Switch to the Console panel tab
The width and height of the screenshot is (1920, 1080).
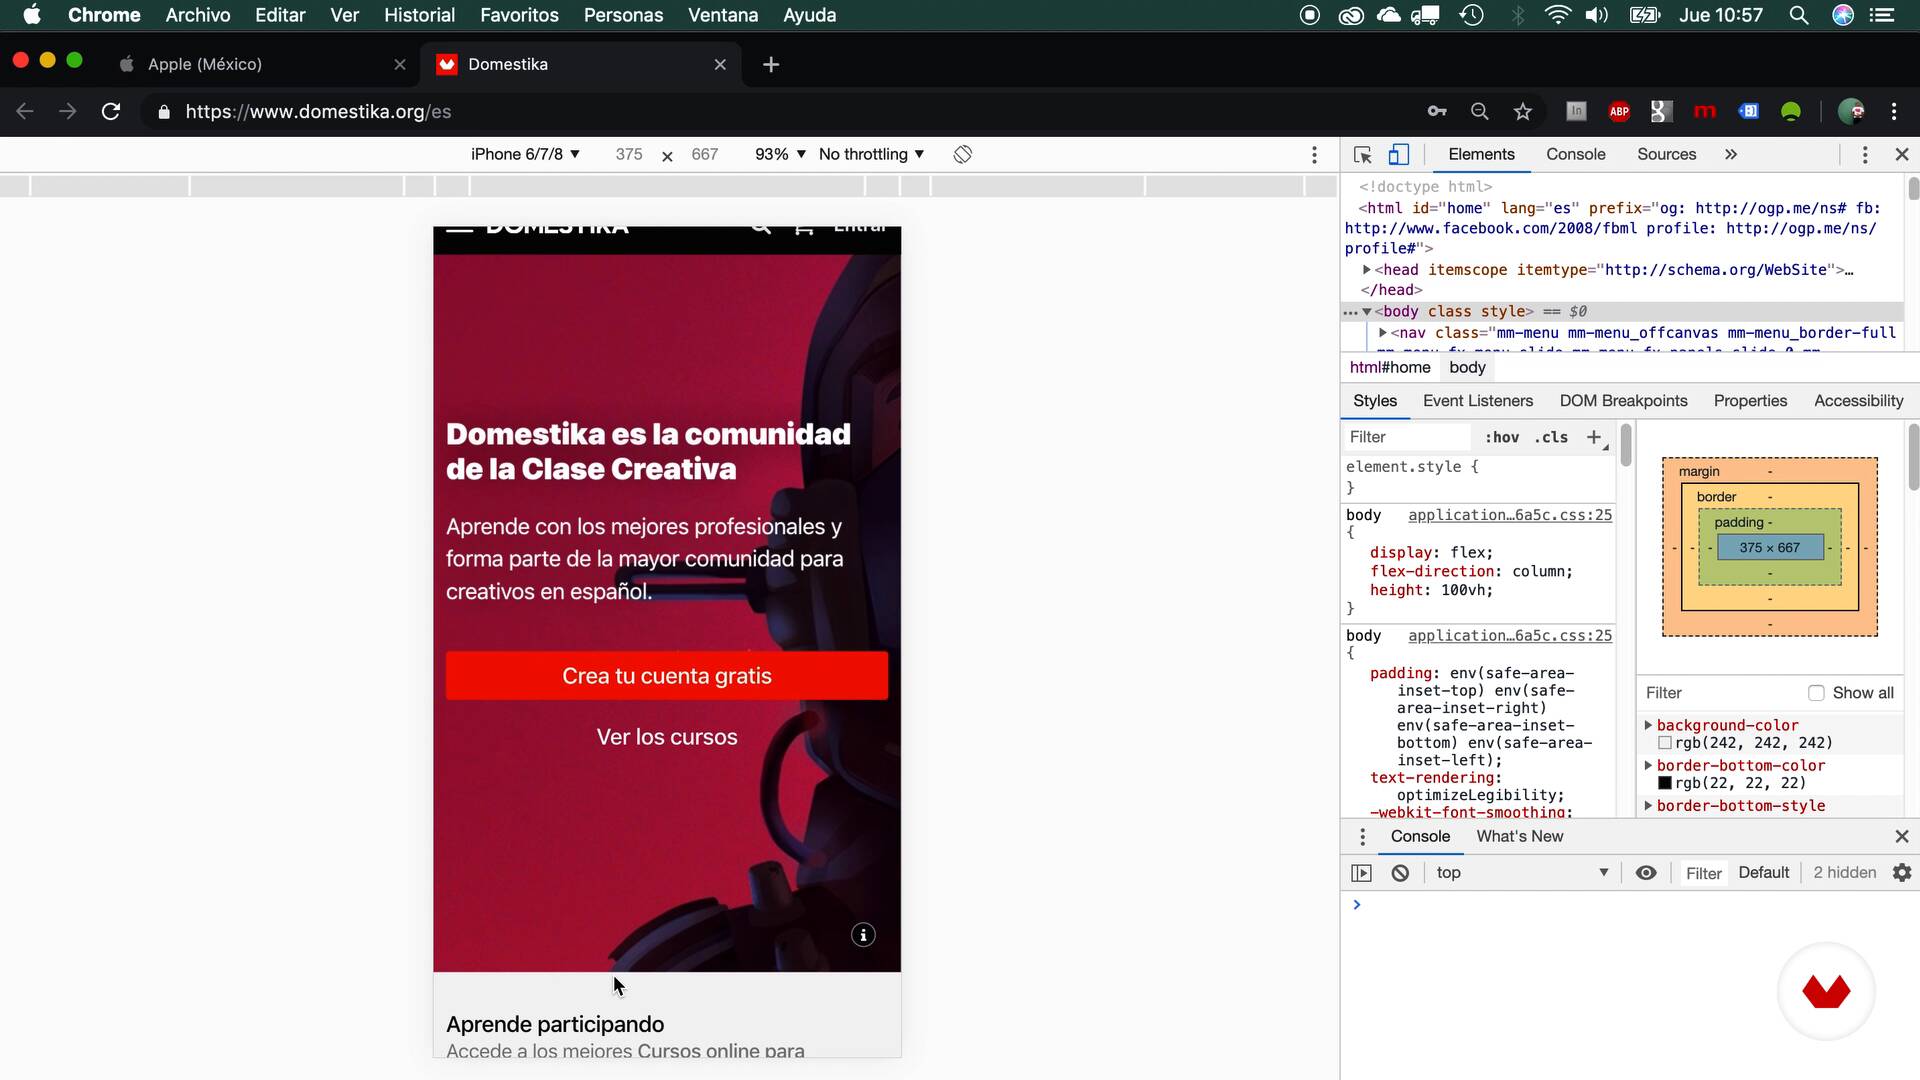click(1575, 154)
